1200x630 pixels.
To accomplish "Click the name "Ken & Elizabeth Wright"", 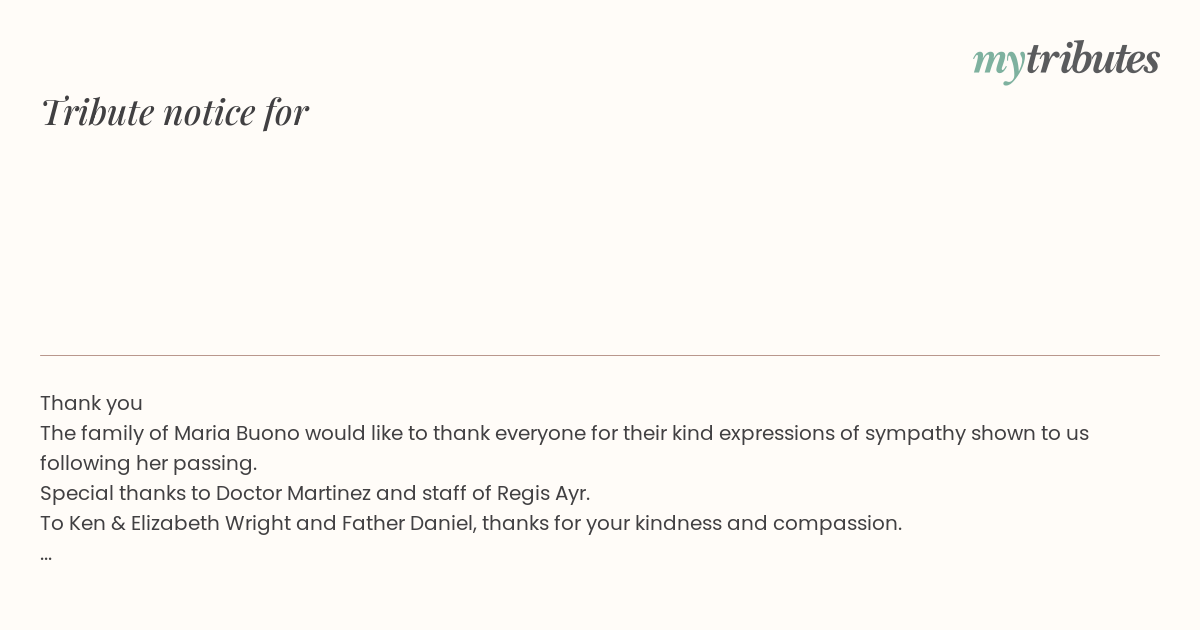I will [179, 523].
